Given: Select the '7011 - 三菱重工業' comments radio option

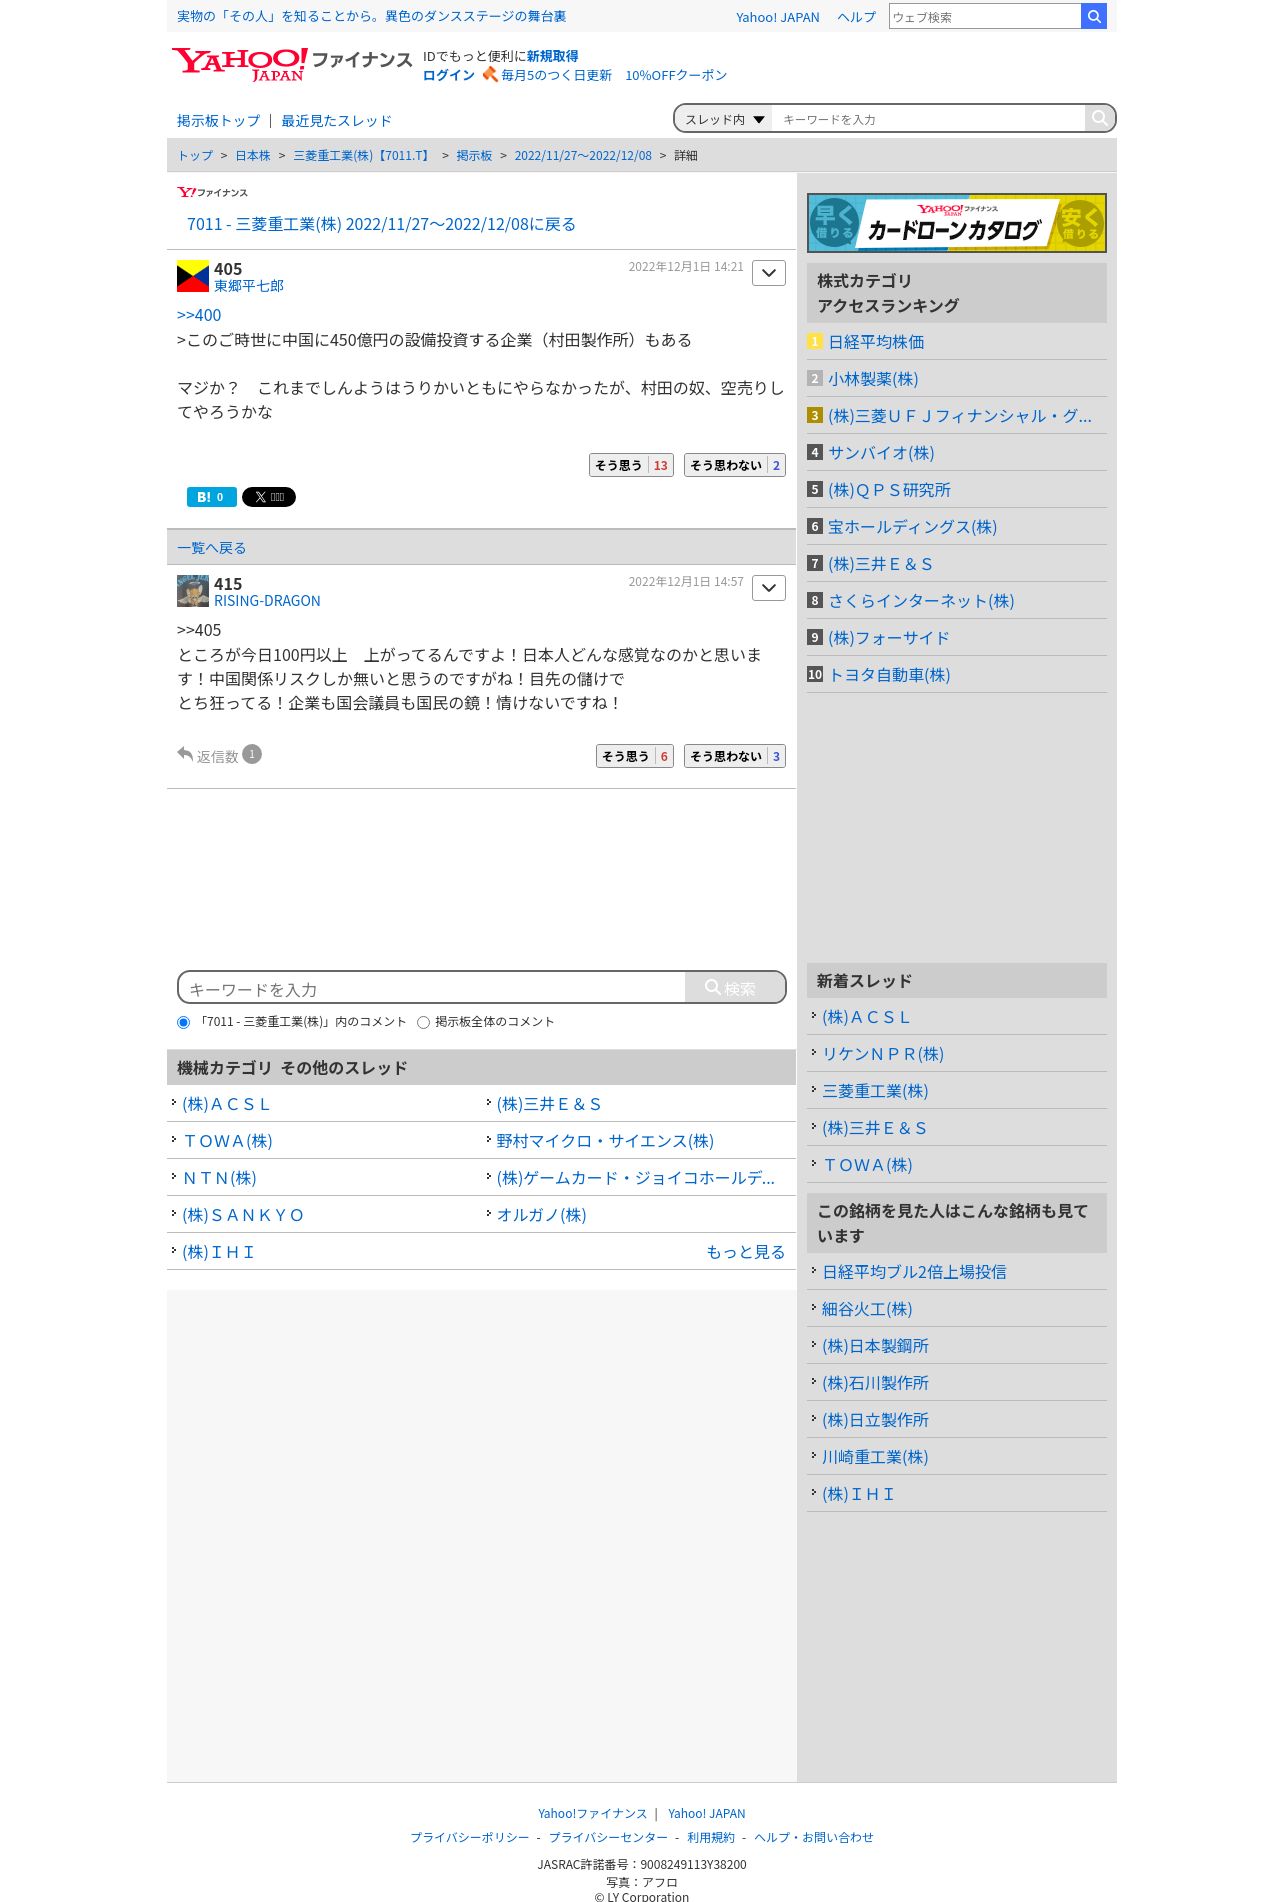Looking at the screenshot, I should (x=183, y=1022).
